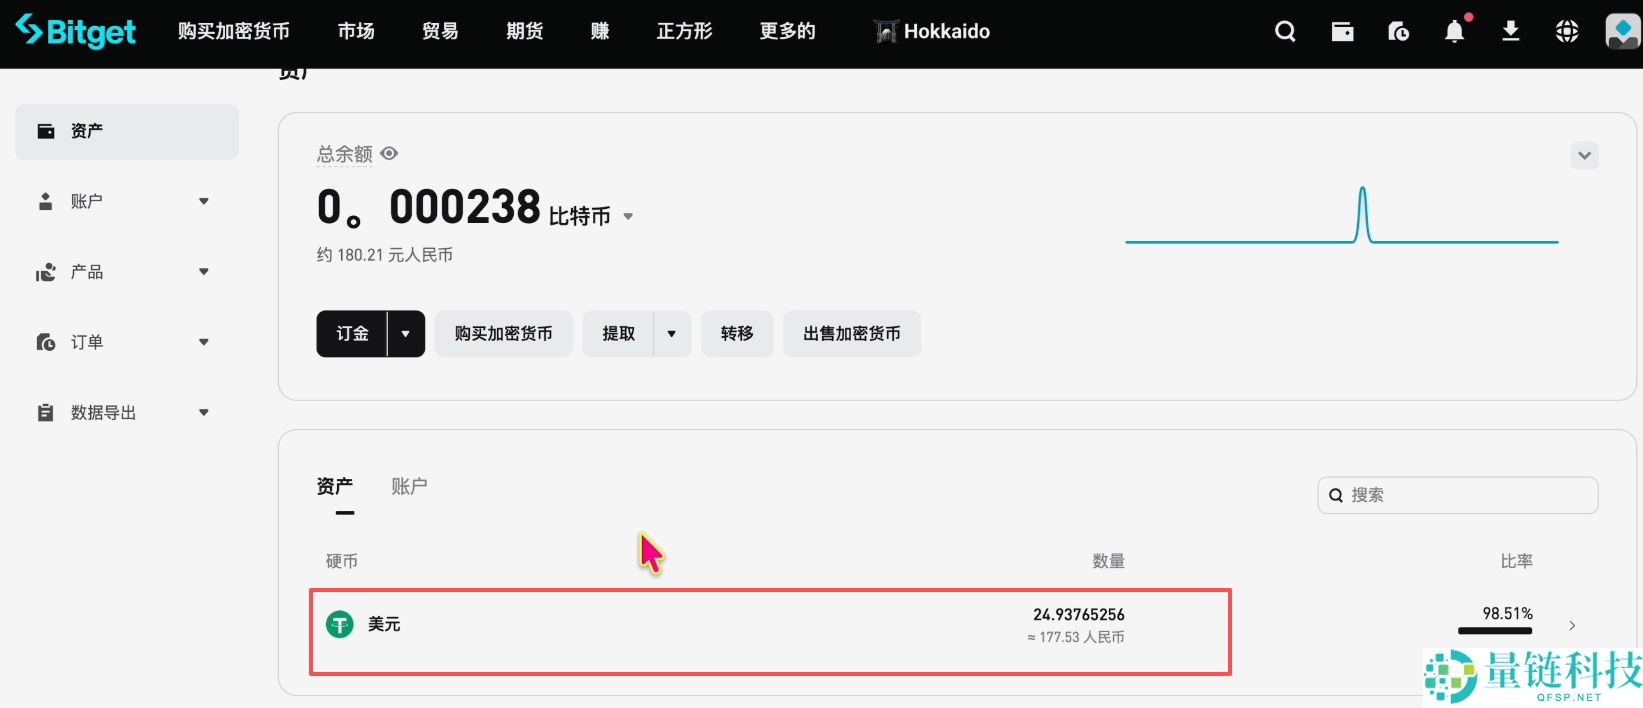Open the Bitget home logo
1643x708 pixels.
tap(76, 31)
